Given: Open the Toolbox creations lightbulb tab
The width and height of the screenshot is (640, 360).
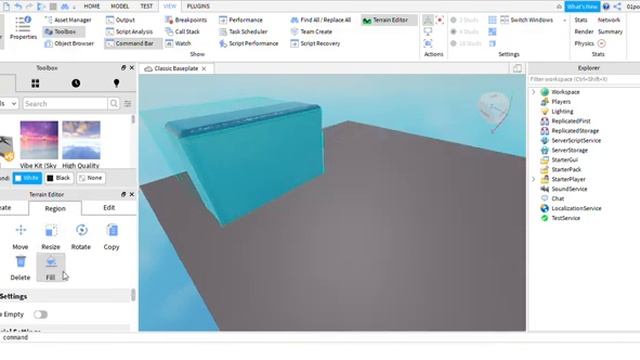Looking at the screenshot, I should 116,83.
